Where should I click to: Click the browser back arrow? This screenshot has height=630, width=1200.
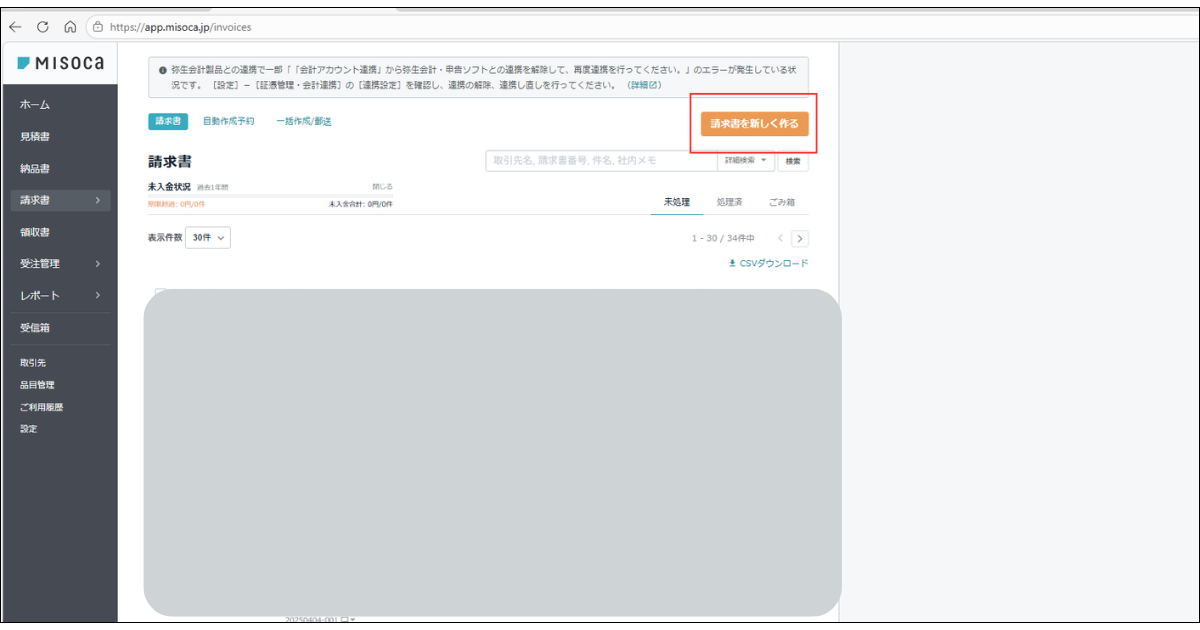click(x=14, y=27)
